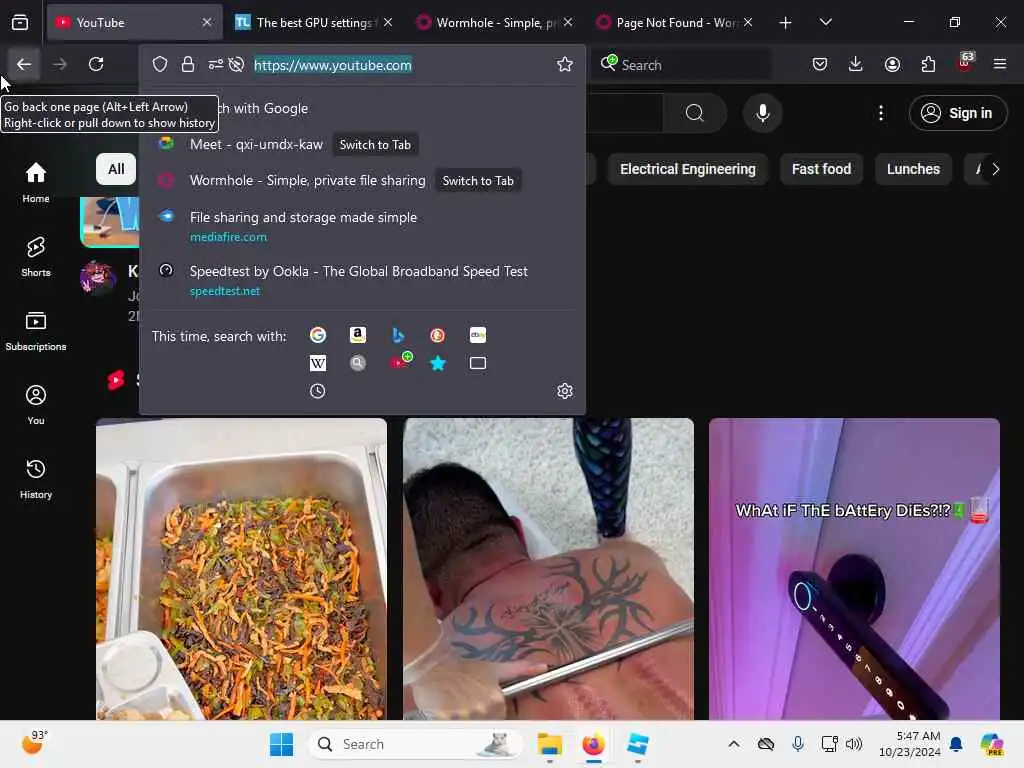Image resolution: width=1024 pixels, height=768 pixels.
Task: Click the Windows taskbar Search box
Action: pos(415,744)
